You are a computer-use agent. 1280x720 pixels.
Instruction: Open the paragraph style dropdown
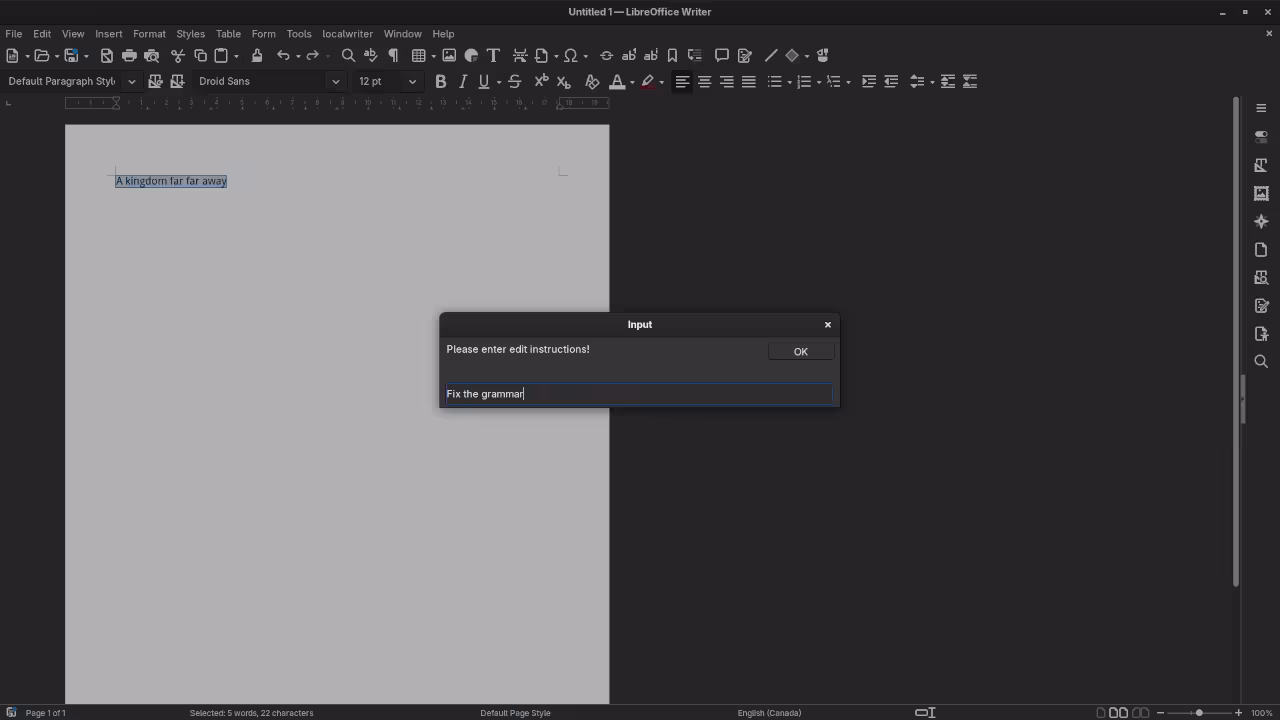pos(131,81)
